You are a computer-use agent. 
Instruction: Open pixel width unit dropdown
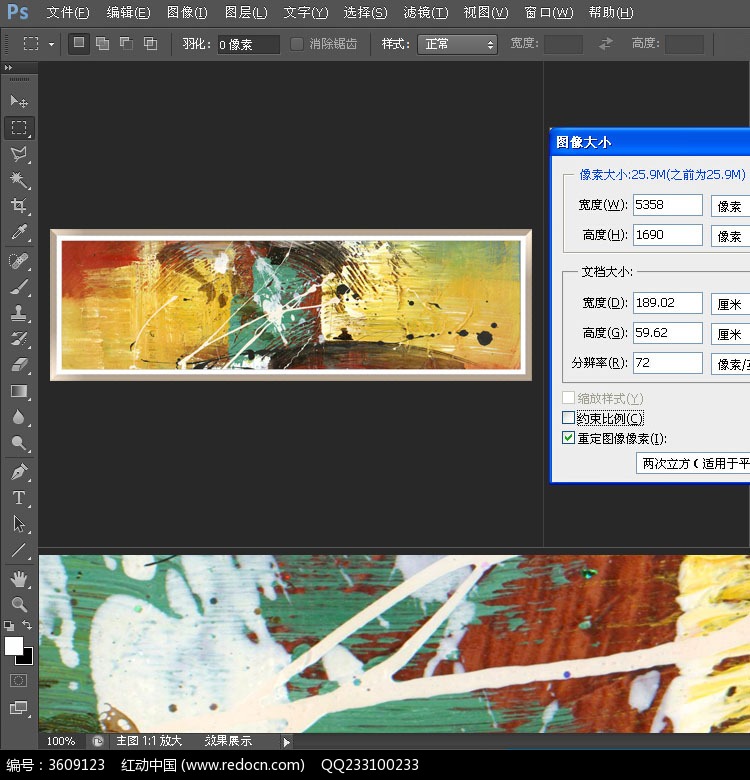[x=730, y=205]
